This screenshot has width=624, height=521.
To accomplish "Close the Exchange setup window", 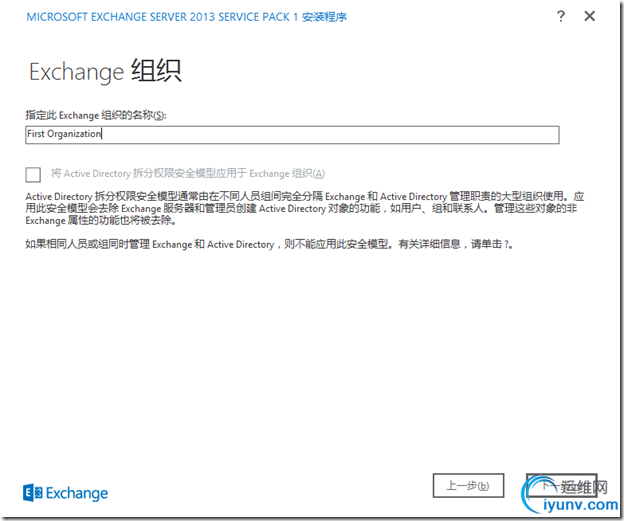I will click(589, 16).
